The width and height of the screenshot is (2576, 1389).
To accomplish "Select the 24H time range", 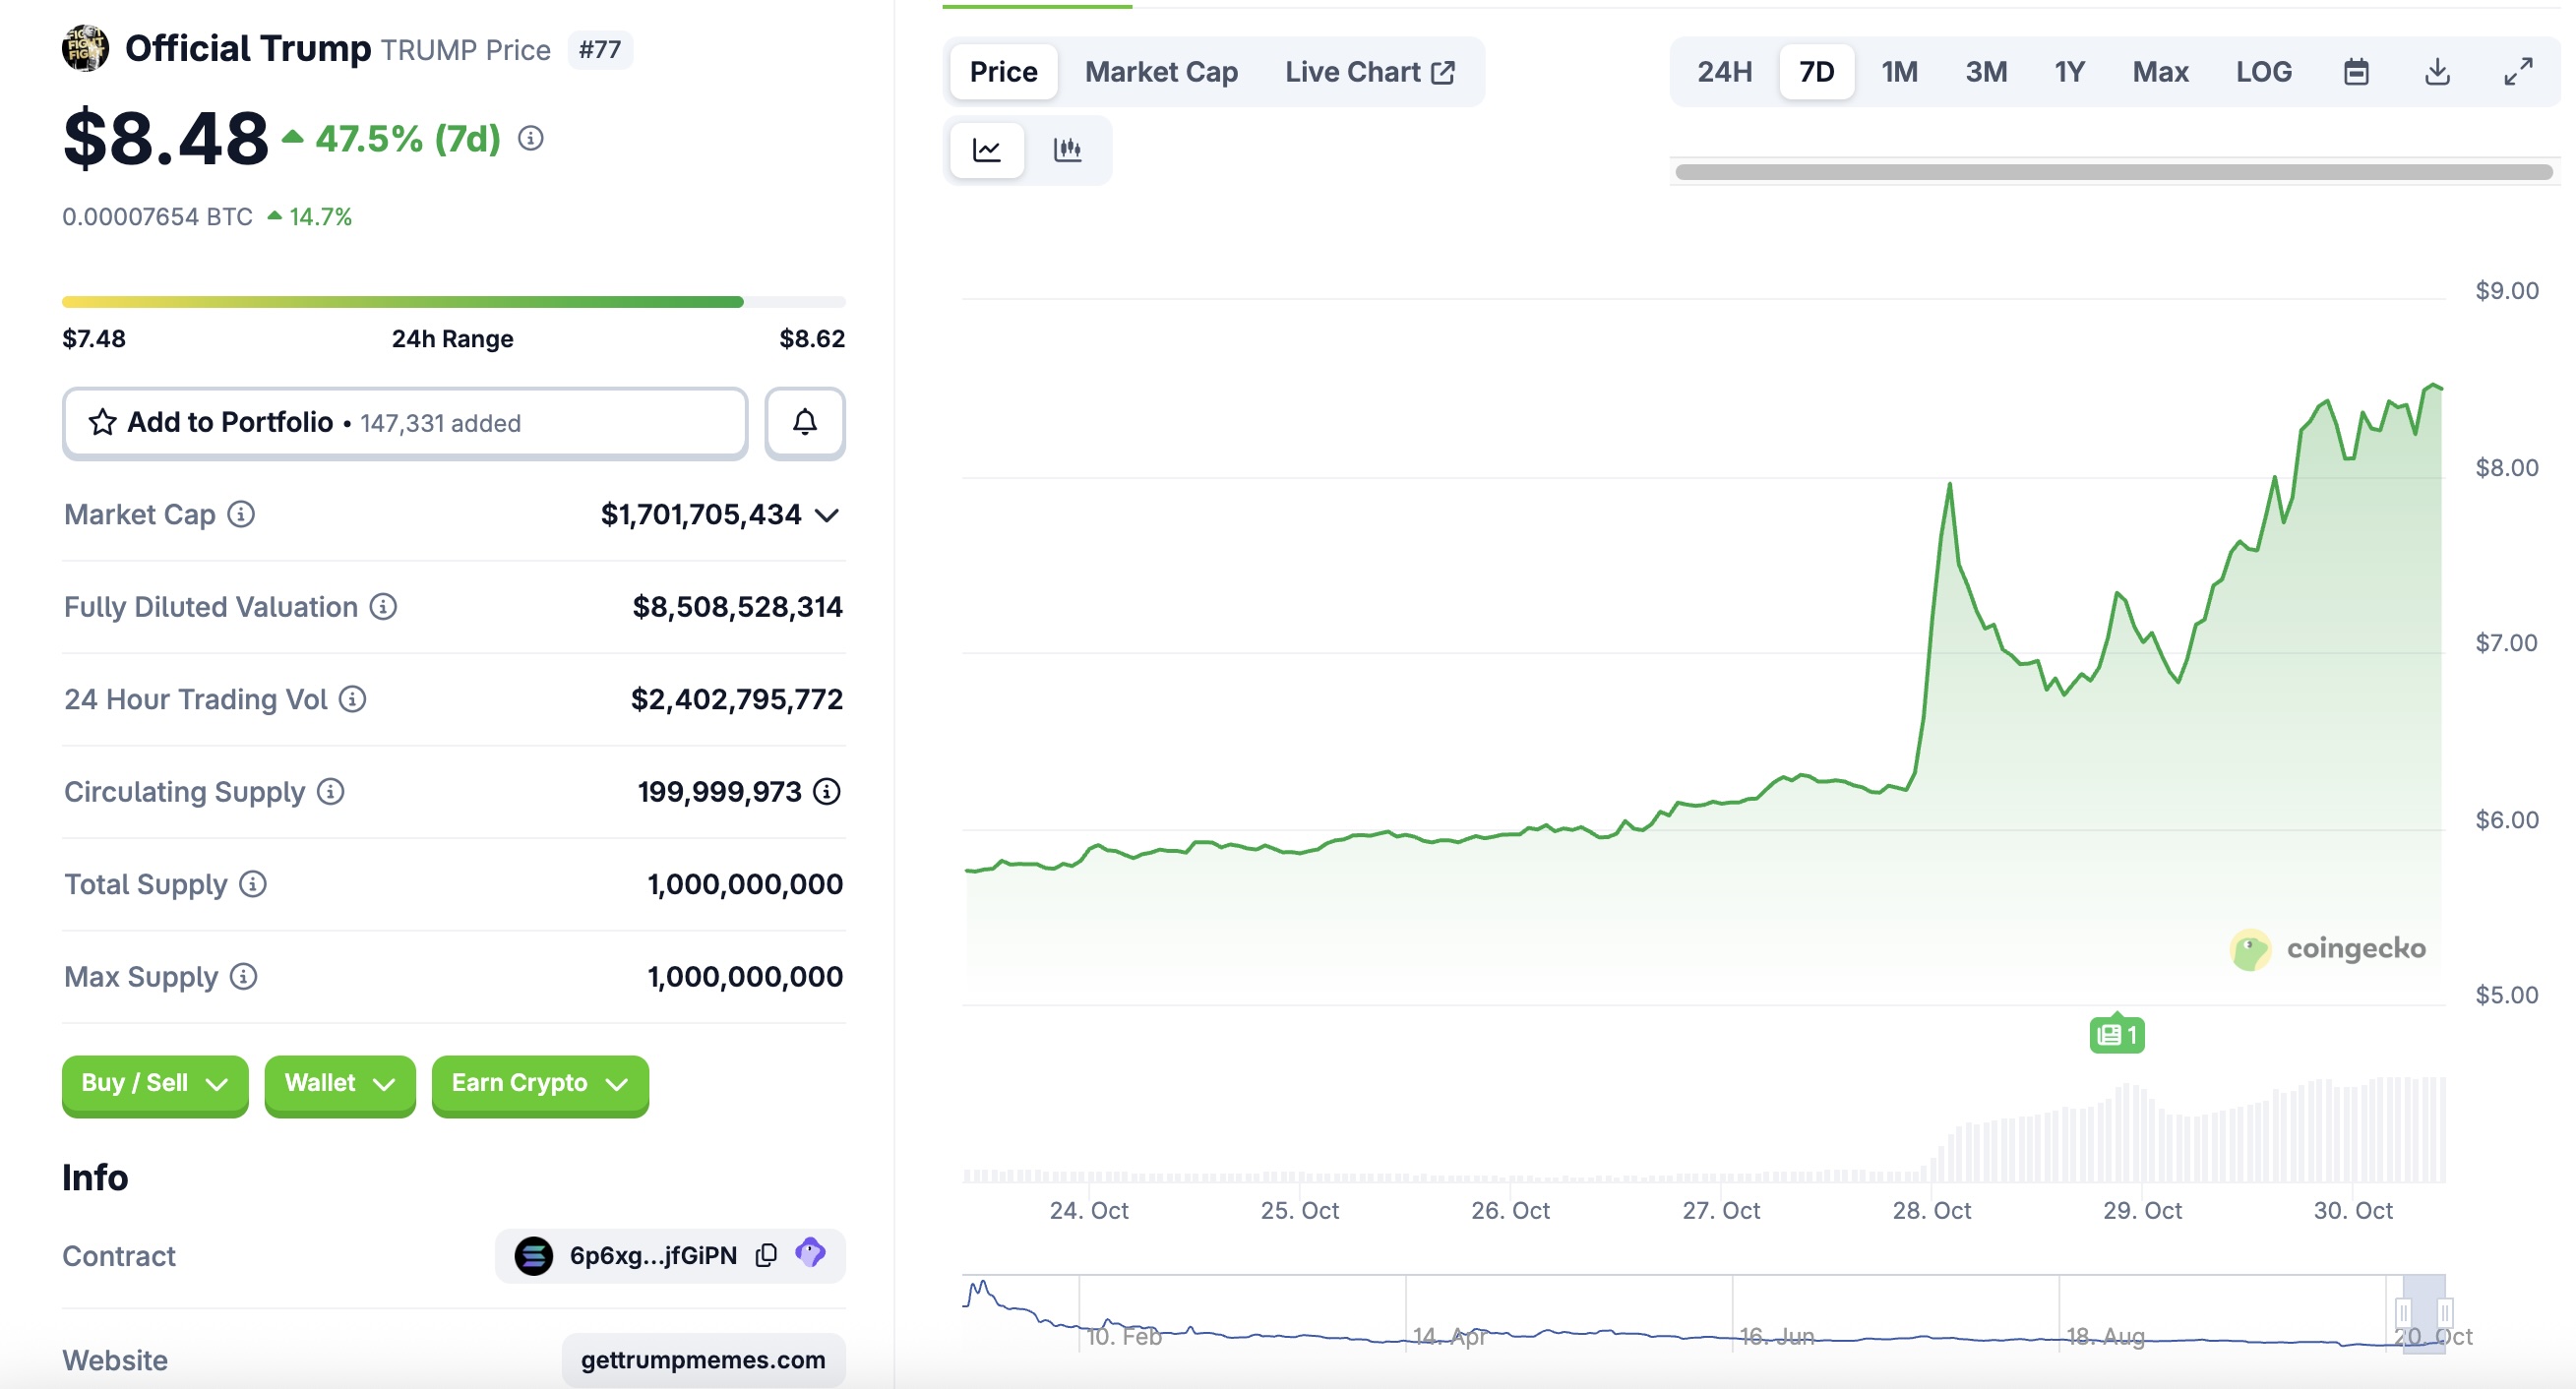I will coord(1724,72).
